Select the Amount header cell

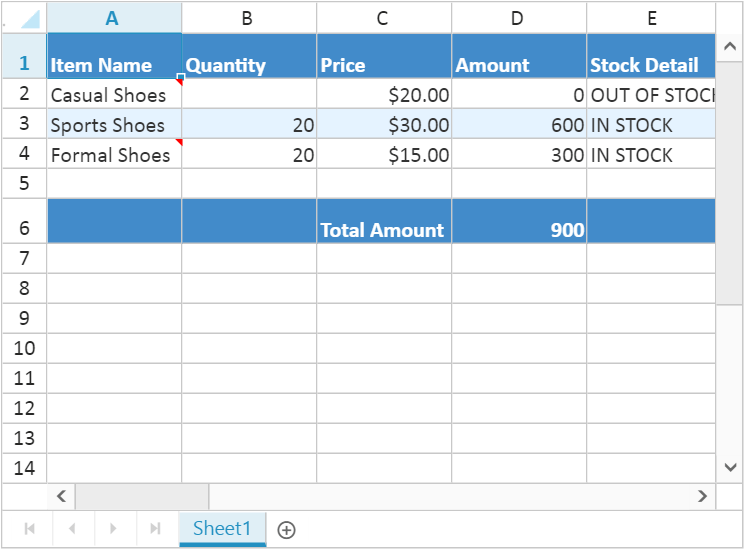click(x=519, y=56)
